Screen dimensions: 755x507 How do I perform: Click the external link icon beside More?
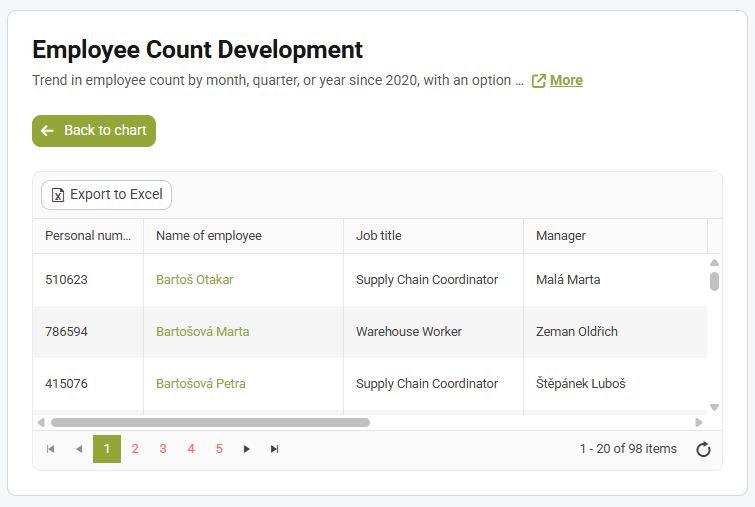[539, 81]
